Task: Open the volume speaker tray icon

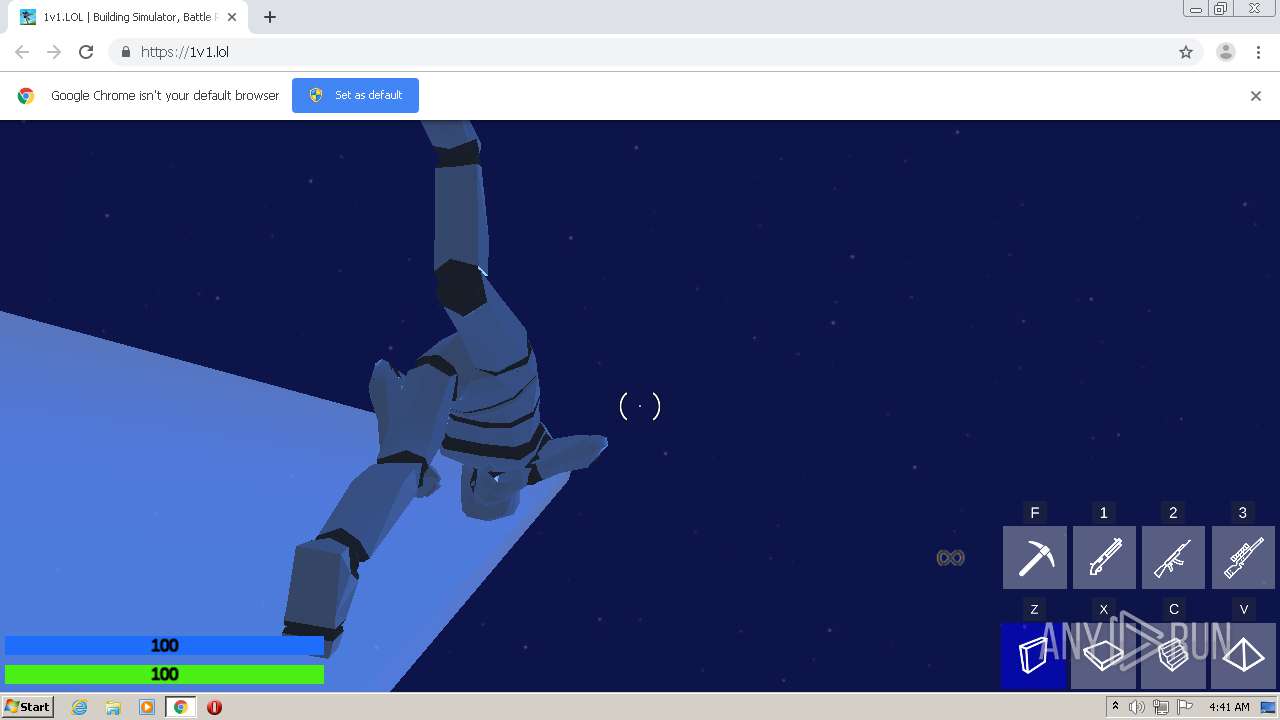Action: point(1137,707)
